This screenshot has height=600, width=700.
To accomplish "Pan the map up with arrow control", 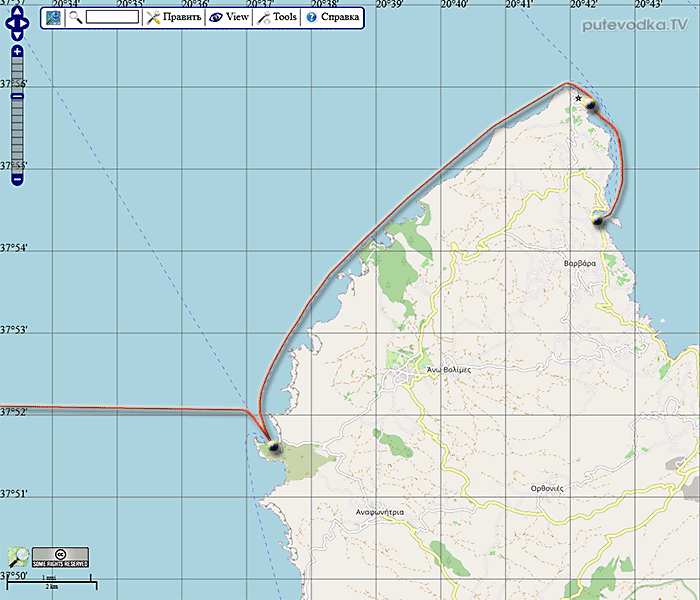I will pos(17,12).
